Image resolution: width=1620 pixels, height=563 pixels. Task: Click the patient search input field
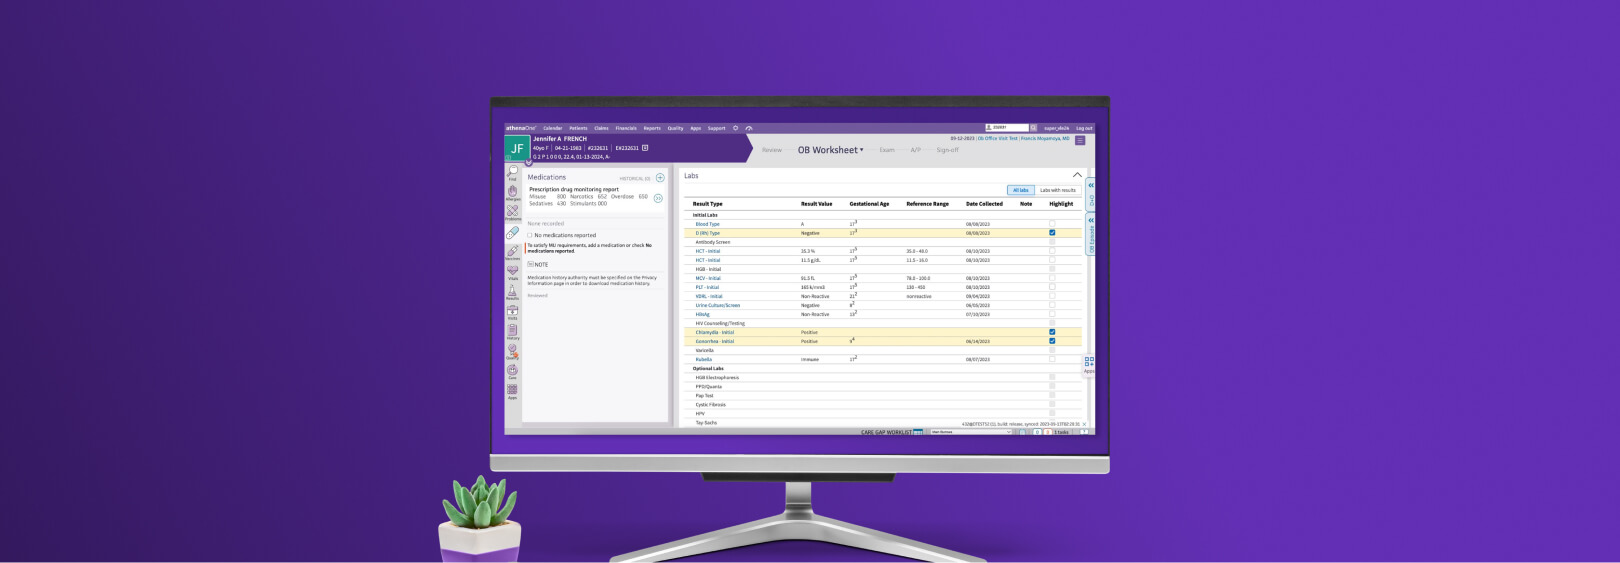(1008, 128)
